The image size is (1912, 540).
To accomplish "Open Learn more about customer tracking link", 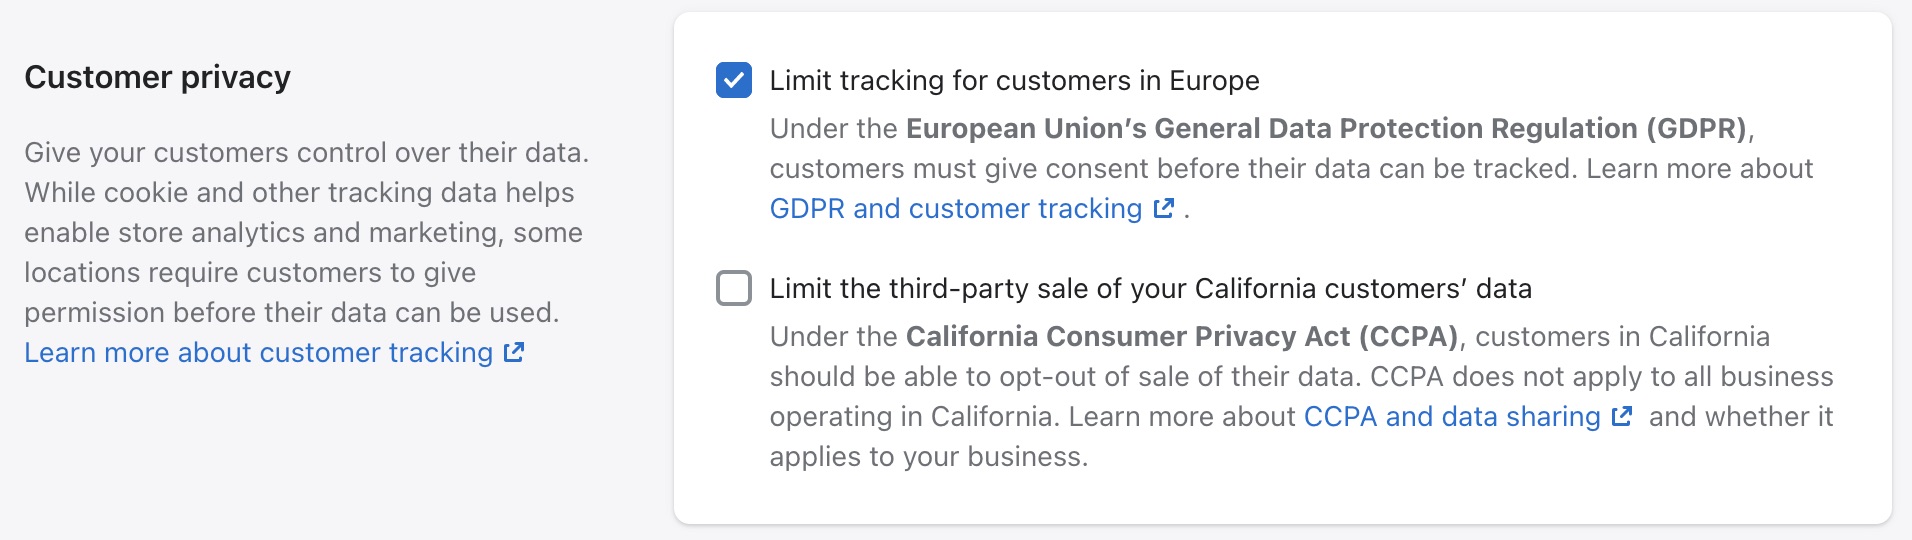I will click(258, 352).
